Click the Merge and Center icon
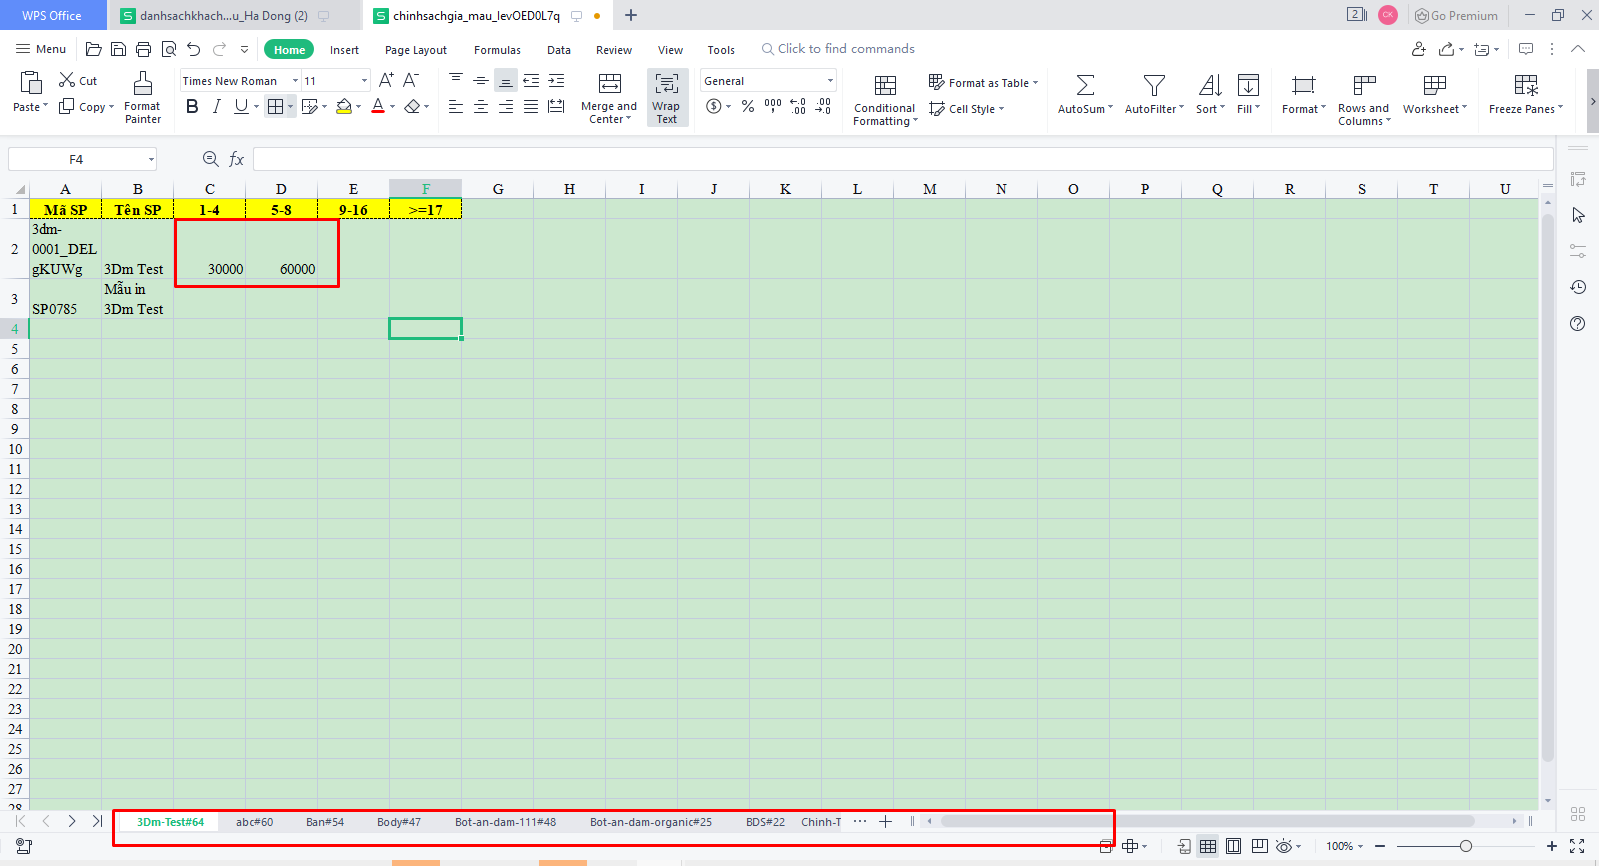This screenshot has width=1599, height=866. tap(609, 84)
